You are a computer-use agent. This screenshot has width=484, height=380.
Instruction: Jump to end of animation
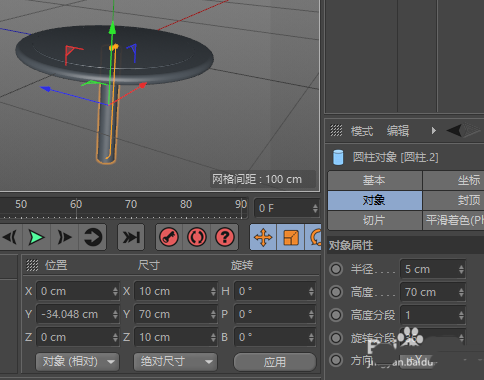131,237
